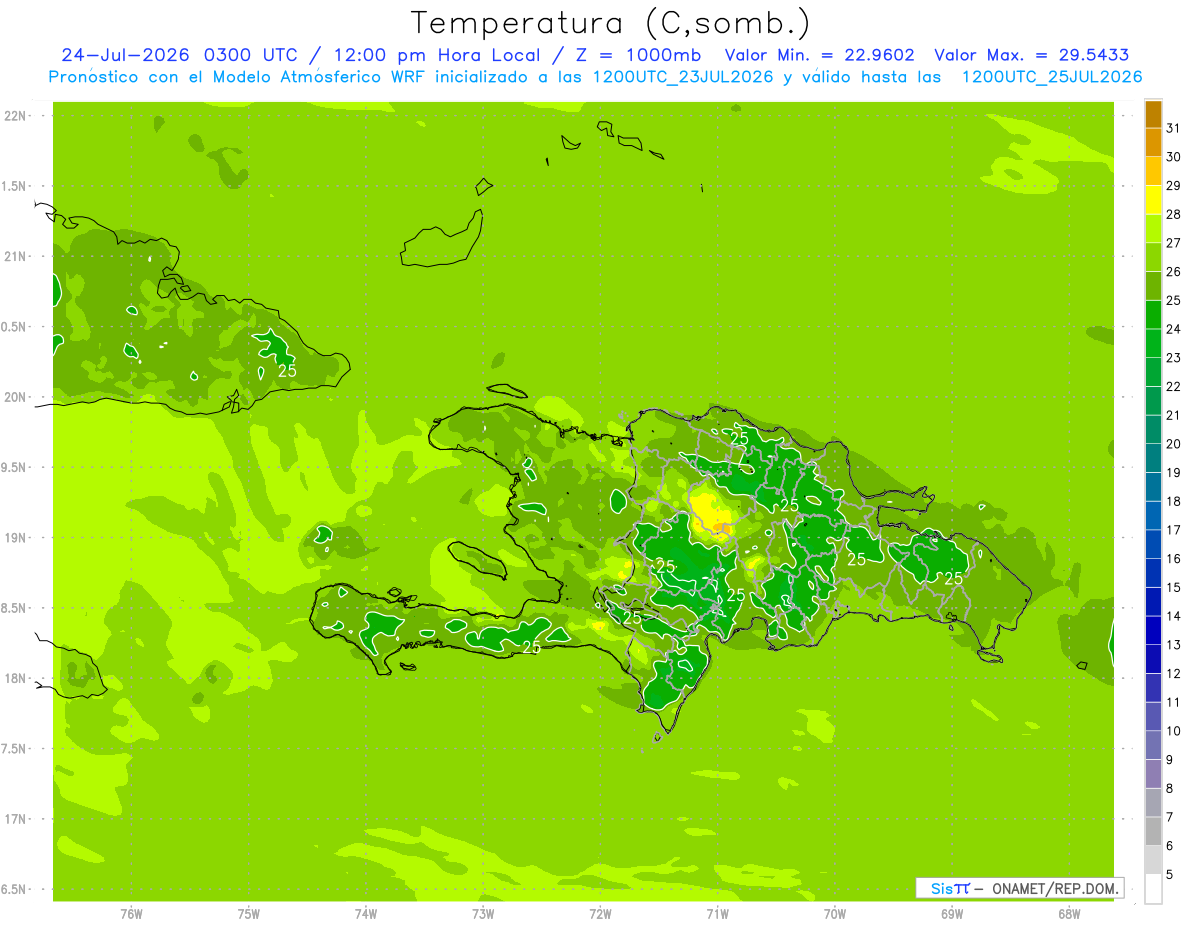This screenshot has height=927, width=1200.
Task: Click the 'Z = 1000mb' level text
Action: 638,55
